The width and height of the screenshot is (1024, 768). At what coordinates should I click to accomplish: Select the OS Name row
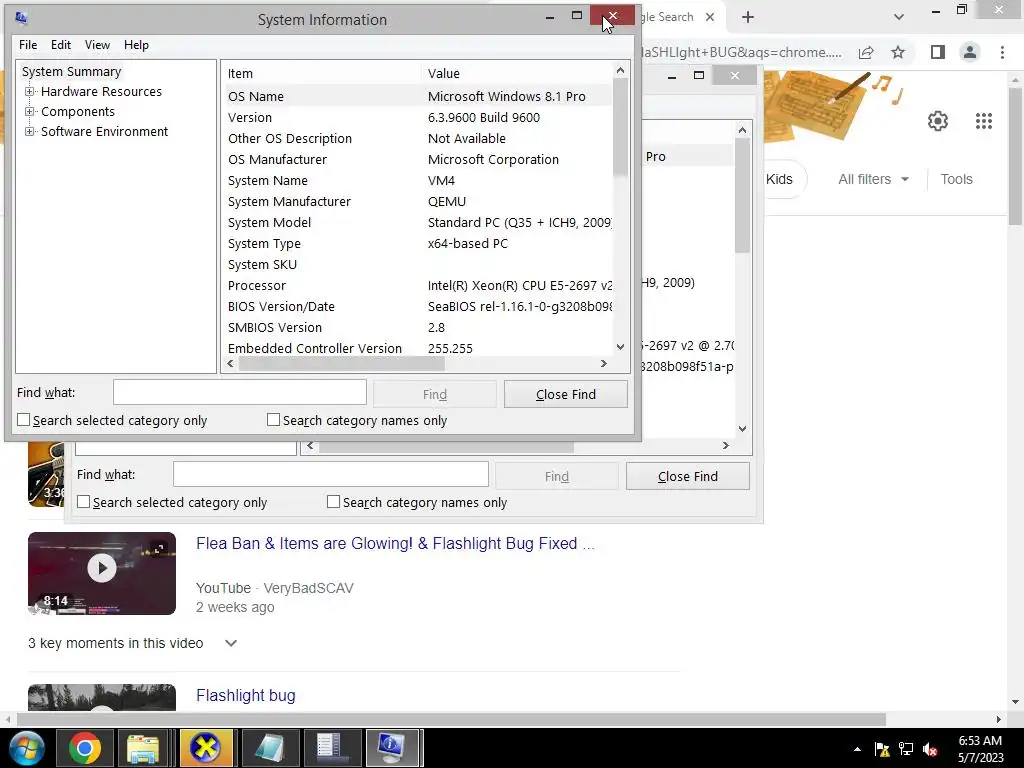coord(418,96)
